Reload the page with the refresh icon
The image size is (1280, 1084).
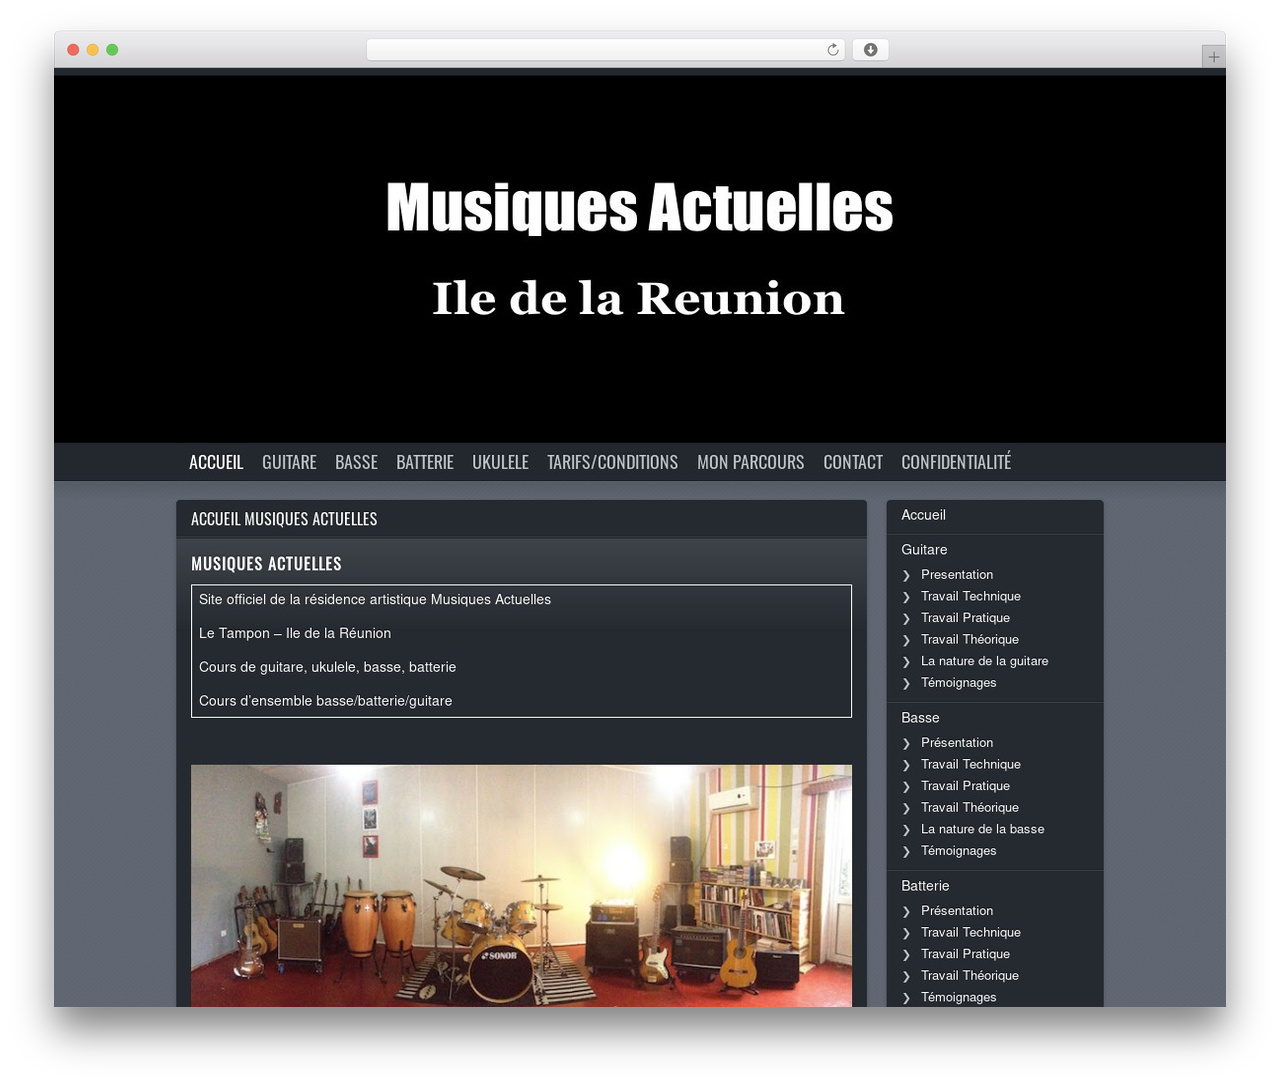coord(832,50)
